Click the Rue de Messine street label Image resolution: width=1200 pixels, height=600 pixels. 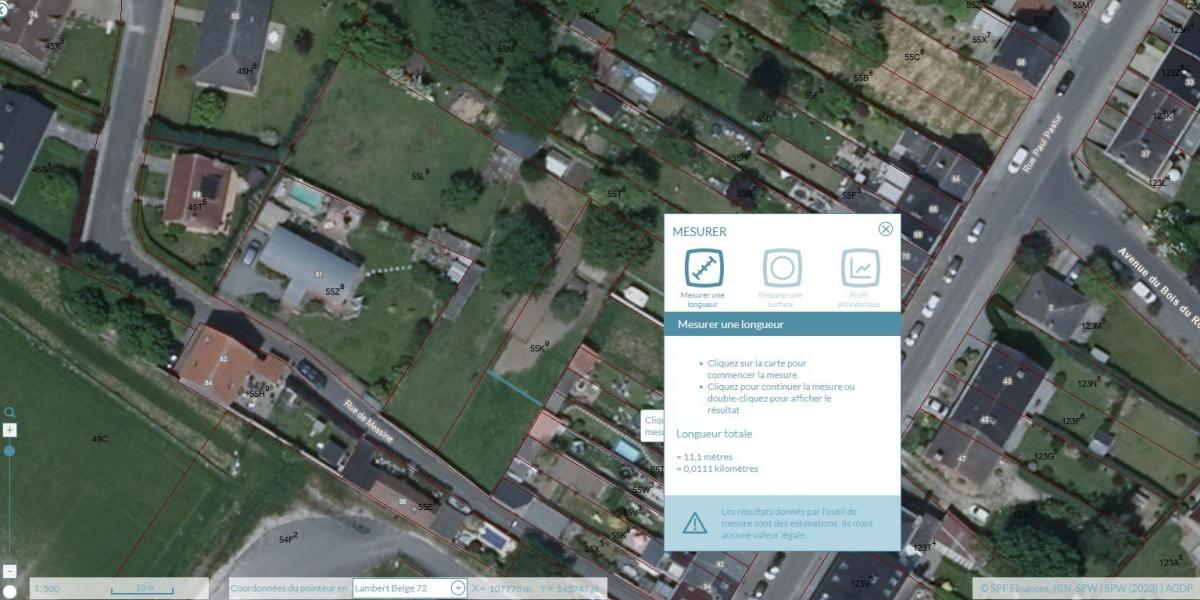[x=368, y=424]
